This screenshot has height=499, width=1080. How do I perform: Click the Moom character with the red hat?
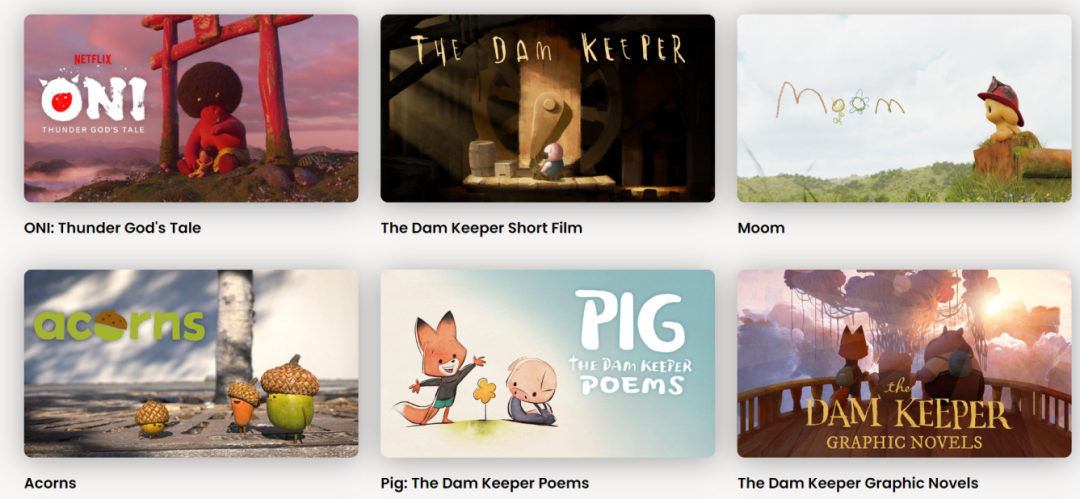1002,110
